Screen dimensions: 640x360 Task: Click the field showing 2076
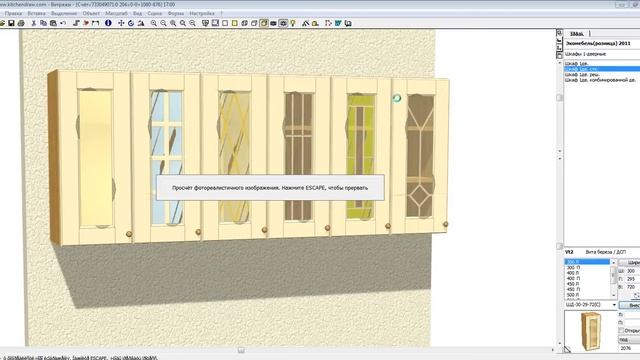(x=629, y=348)
